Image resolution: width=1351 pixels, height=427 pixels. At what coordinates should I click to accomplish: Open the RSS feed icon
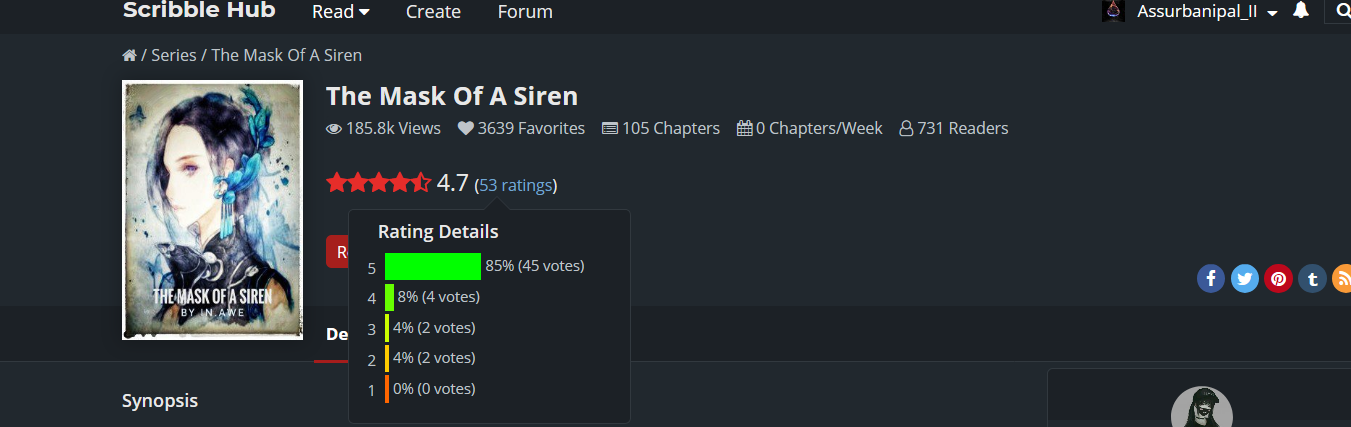tap(1340, 278)
